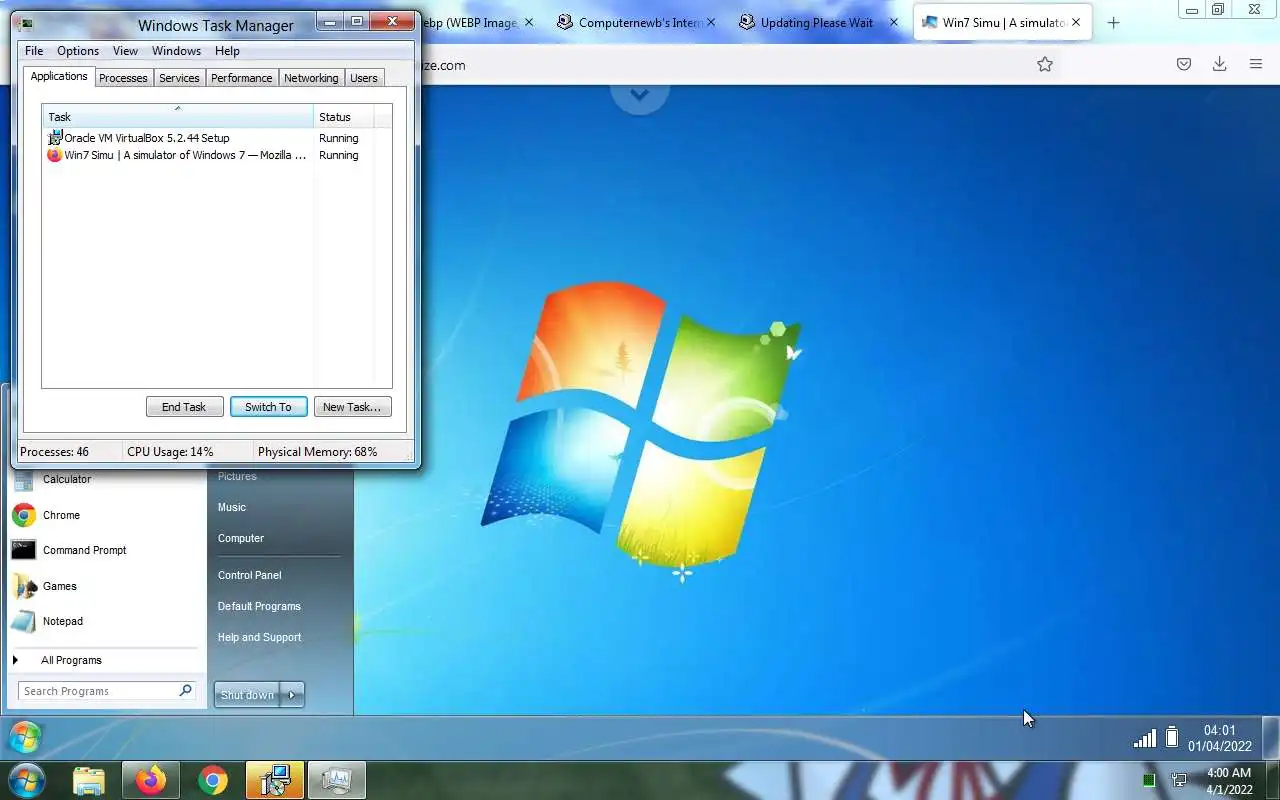Click the Calculator icon in the Start menu
The height and width of the screenshot is (800, 1280).
click(x=24, y=480)
